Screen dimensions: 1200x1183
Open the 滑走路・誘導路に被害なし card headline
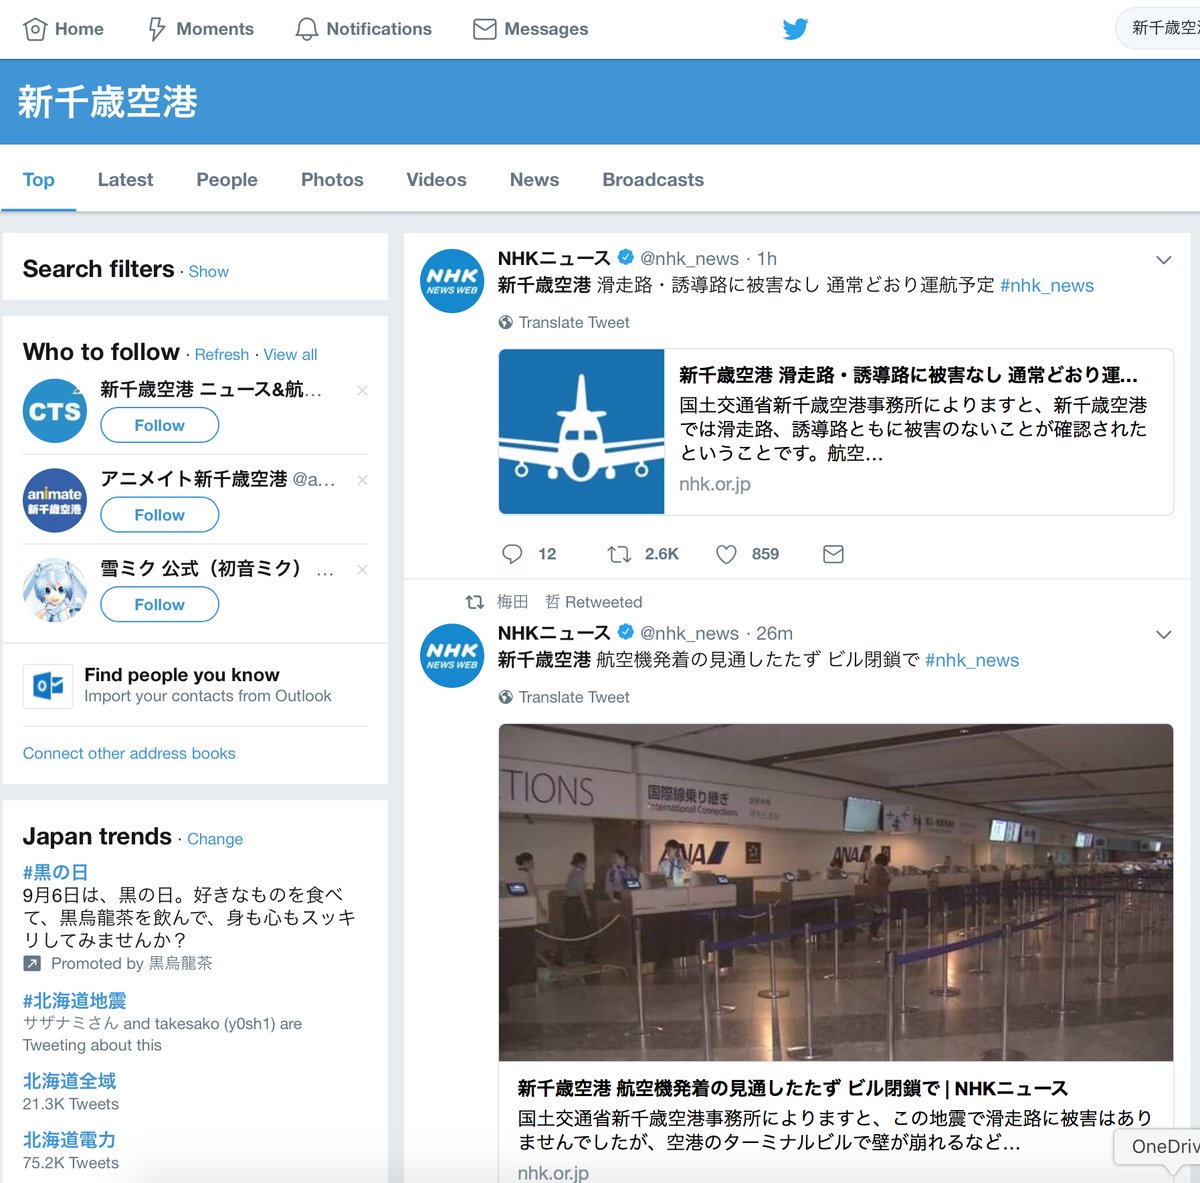click(x=908, y=376)
